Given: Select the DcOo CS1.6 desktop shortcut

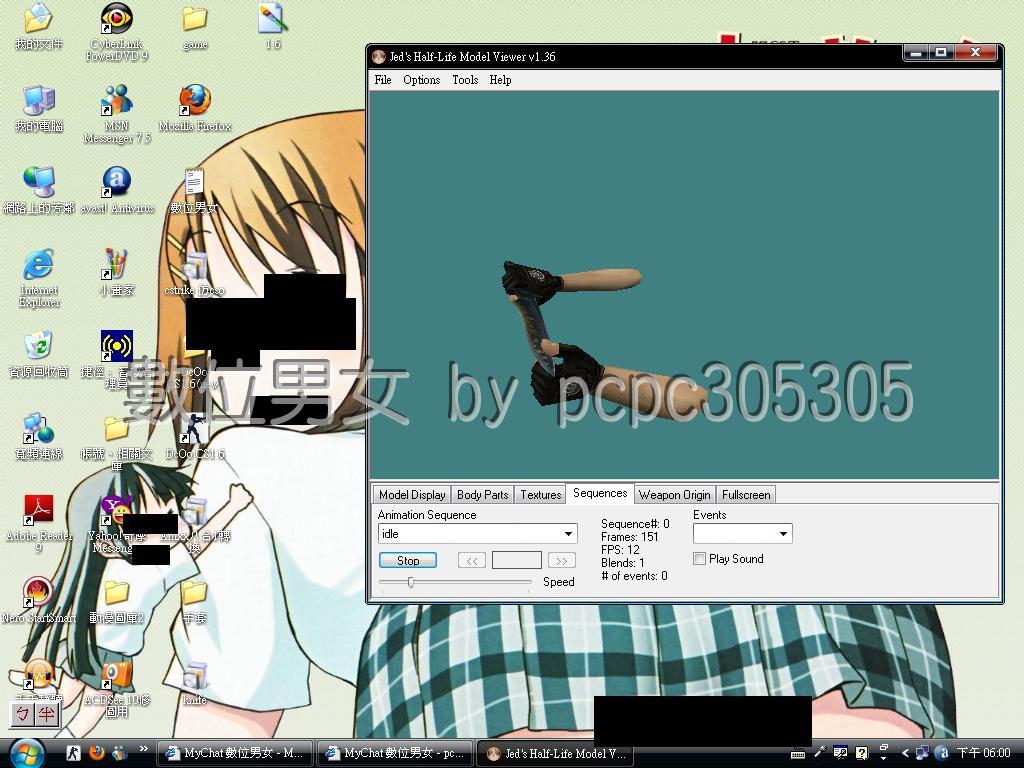Looking at the screenshot, I should (x=195, y=436).
